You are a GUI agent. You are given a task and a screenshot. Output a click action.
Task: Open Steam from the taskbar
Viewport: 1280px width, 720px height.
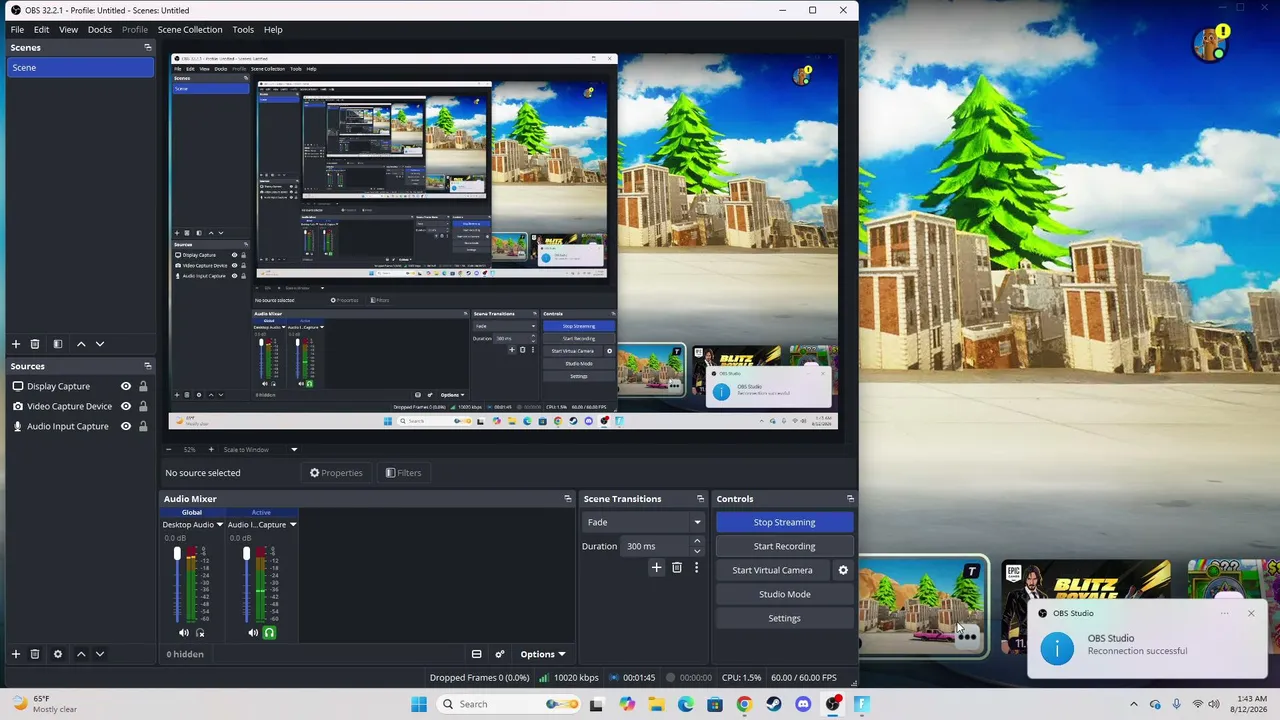(773, 704)
